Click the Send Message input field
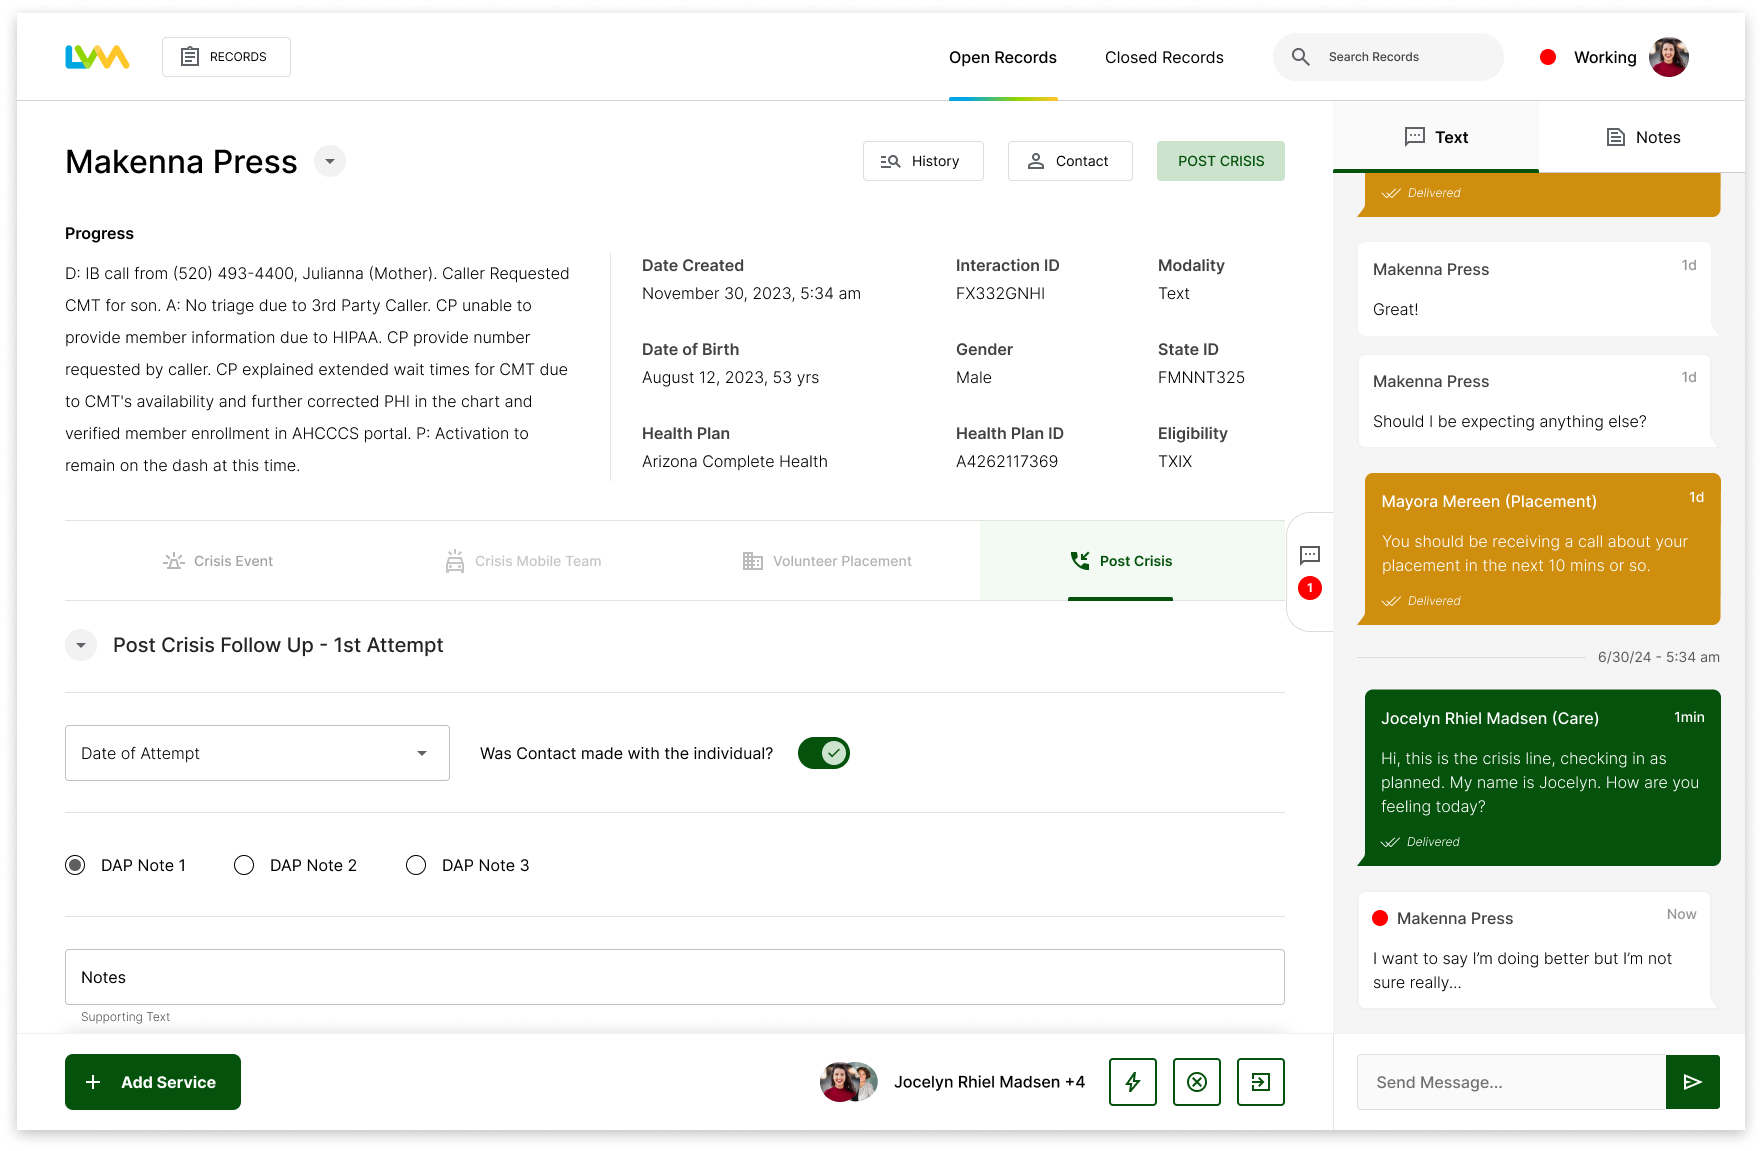Screen dimensions: 1762x1151 pyautogui.click(x=1511, y=1082)
